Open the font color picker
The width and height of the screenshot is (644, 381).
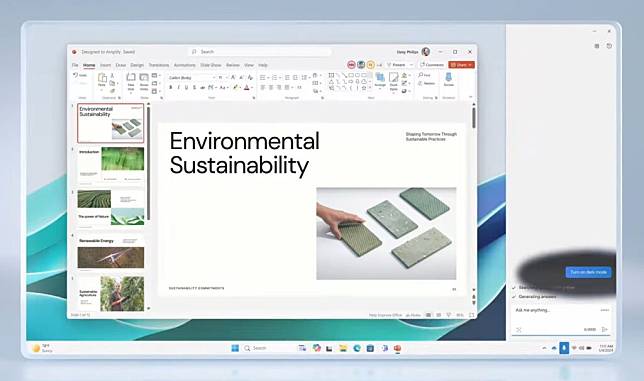tap(247, 87)
